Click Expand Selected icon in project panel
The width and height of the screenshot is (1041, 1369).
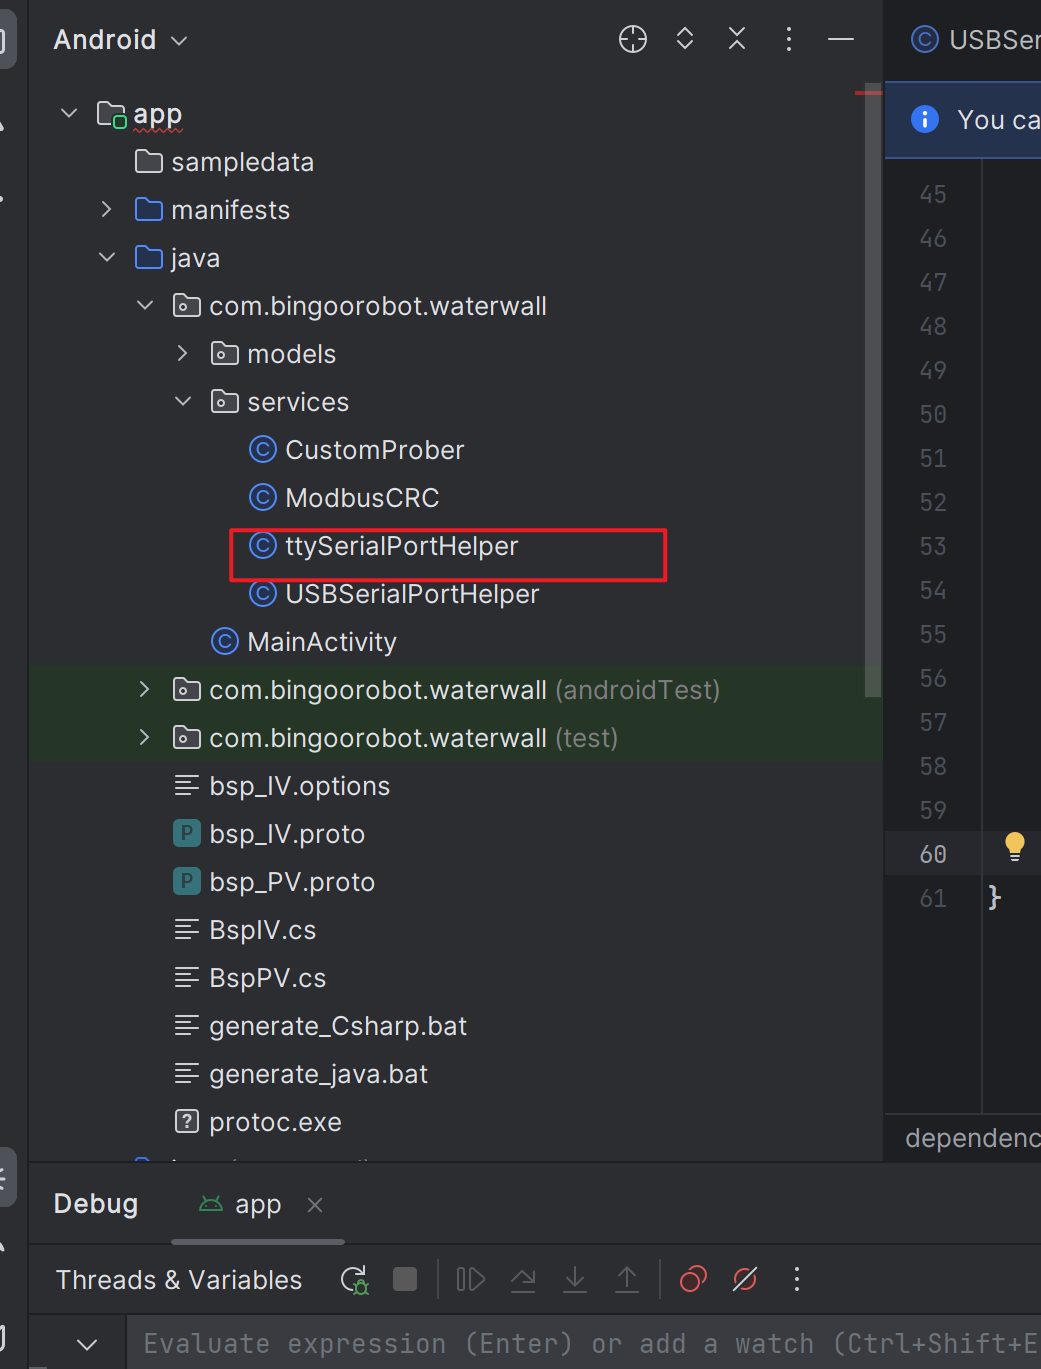point(685,39)
